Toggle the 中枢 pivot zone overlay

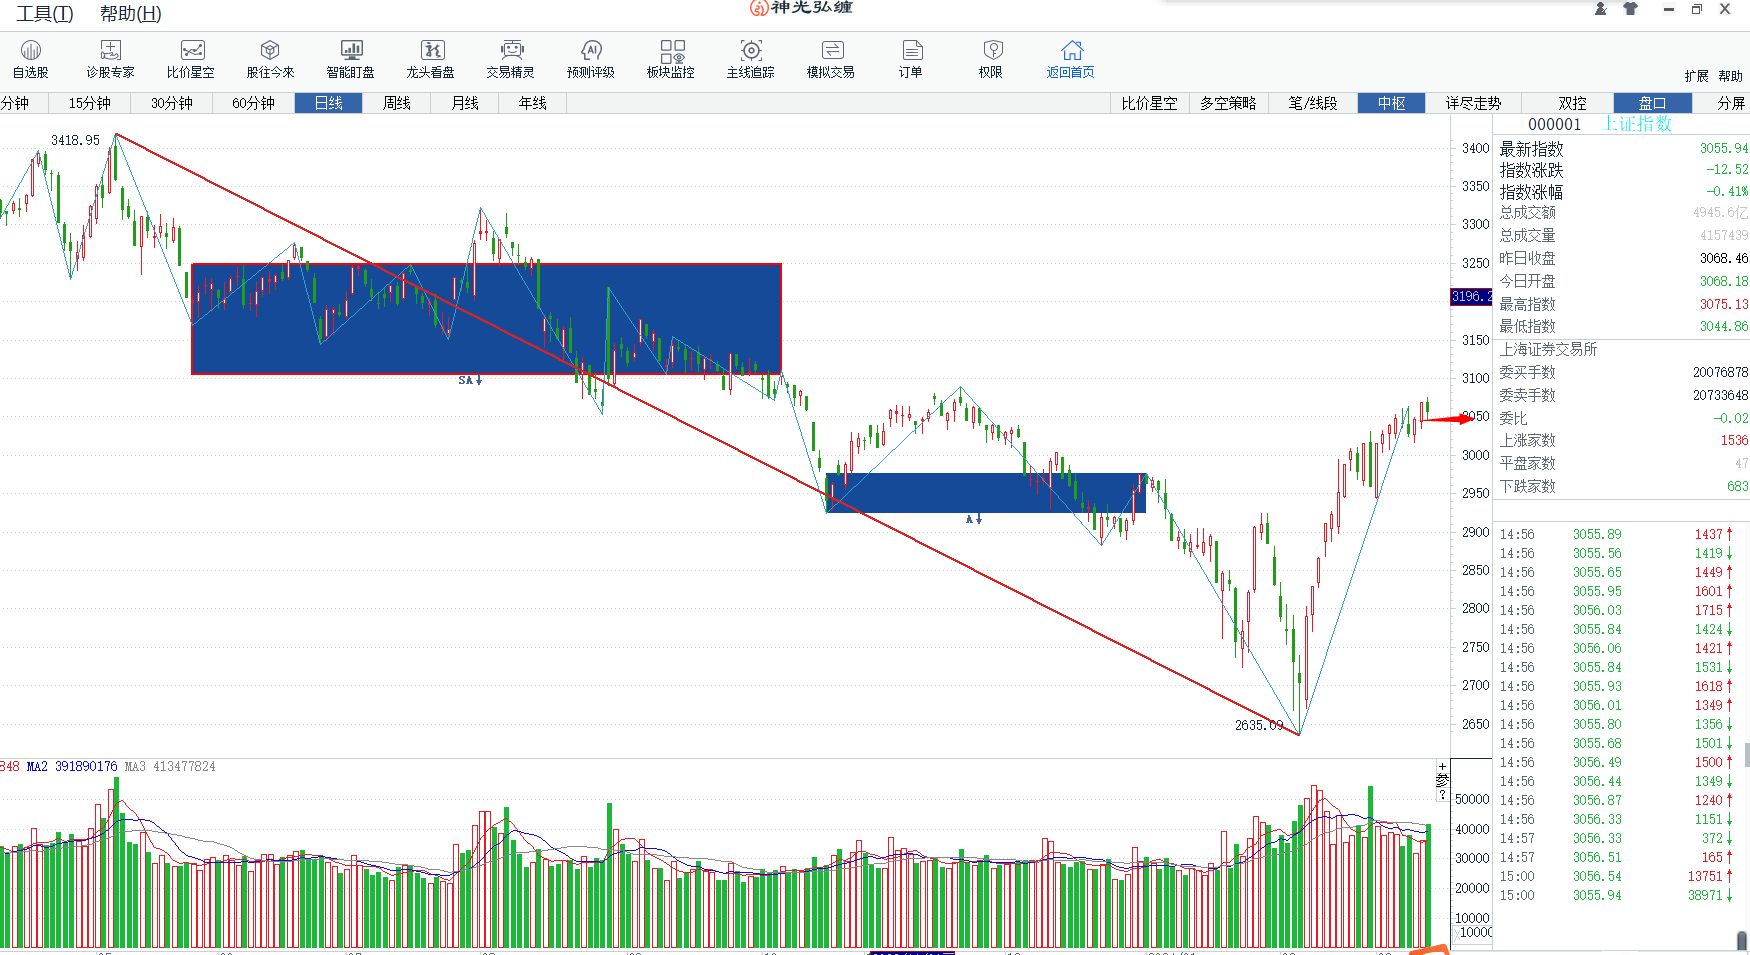tap(1392, 103)
